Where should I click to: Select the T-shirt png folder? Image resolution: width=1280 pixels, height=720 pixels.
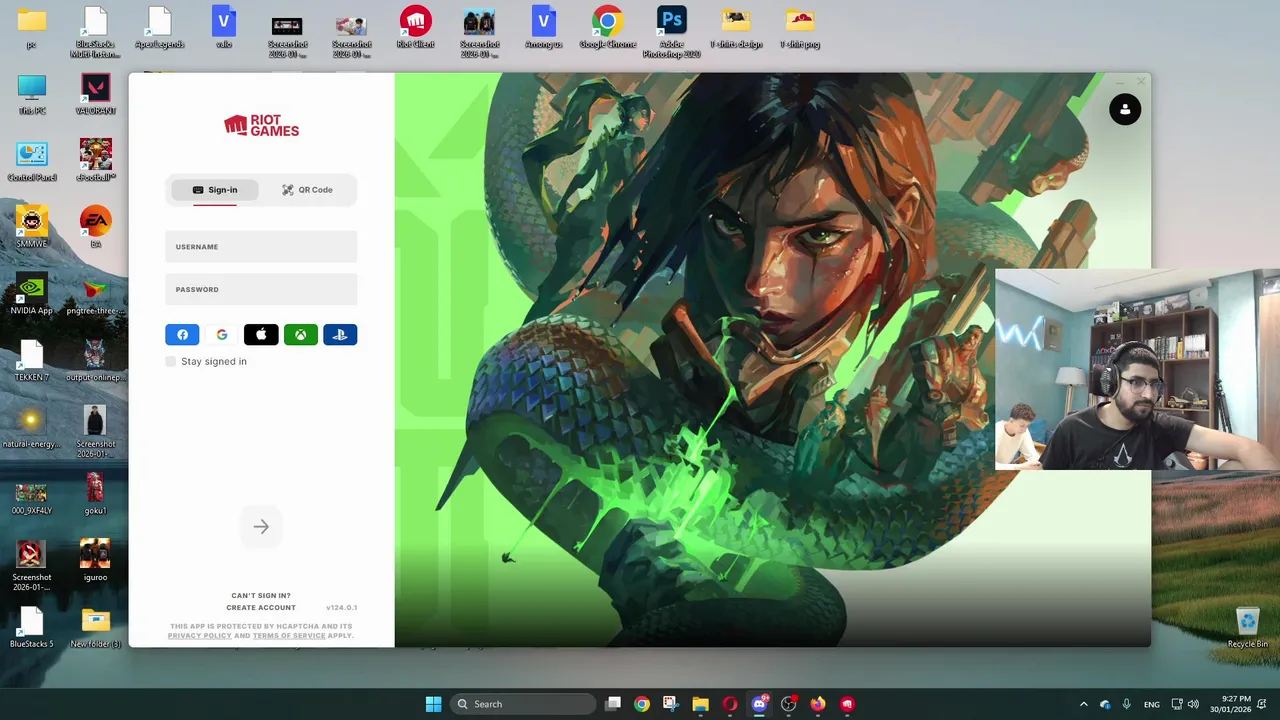click(799, 28)
